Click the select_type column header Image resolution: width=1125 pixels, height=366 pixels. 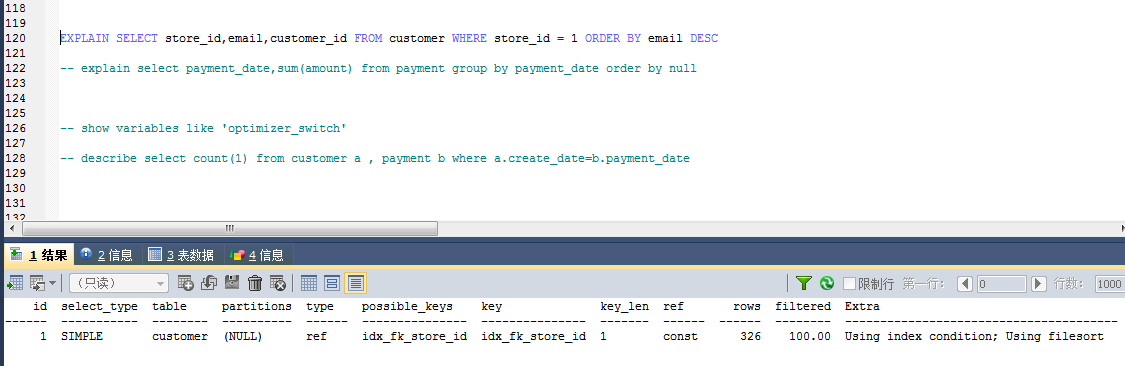99,306
